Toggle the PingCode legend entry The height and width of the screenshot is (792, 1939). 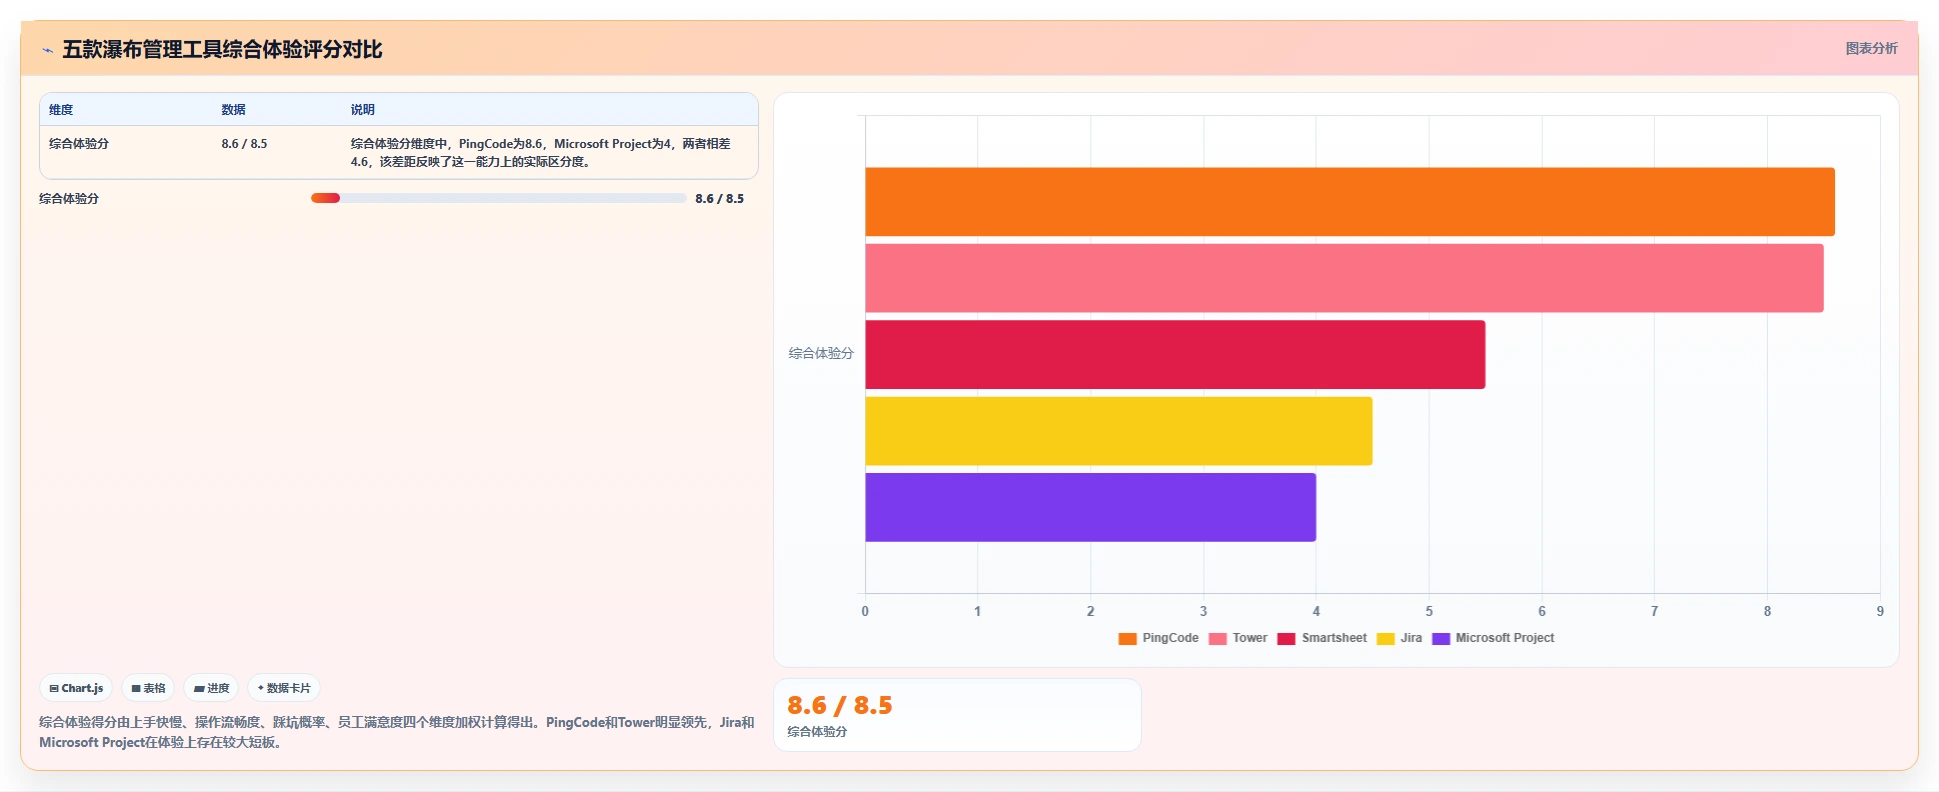coord(1158,638)
